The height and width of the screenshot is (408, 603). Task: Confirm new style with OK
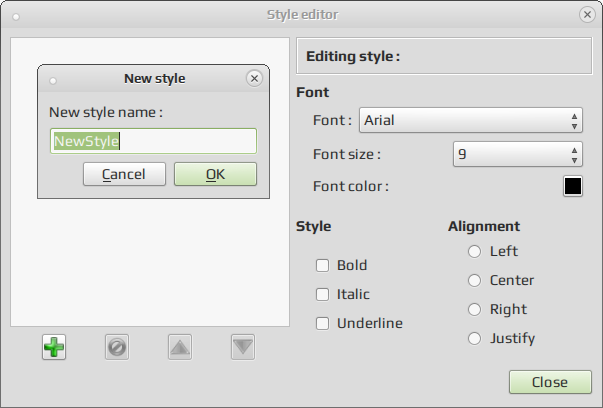pos(215,174)
